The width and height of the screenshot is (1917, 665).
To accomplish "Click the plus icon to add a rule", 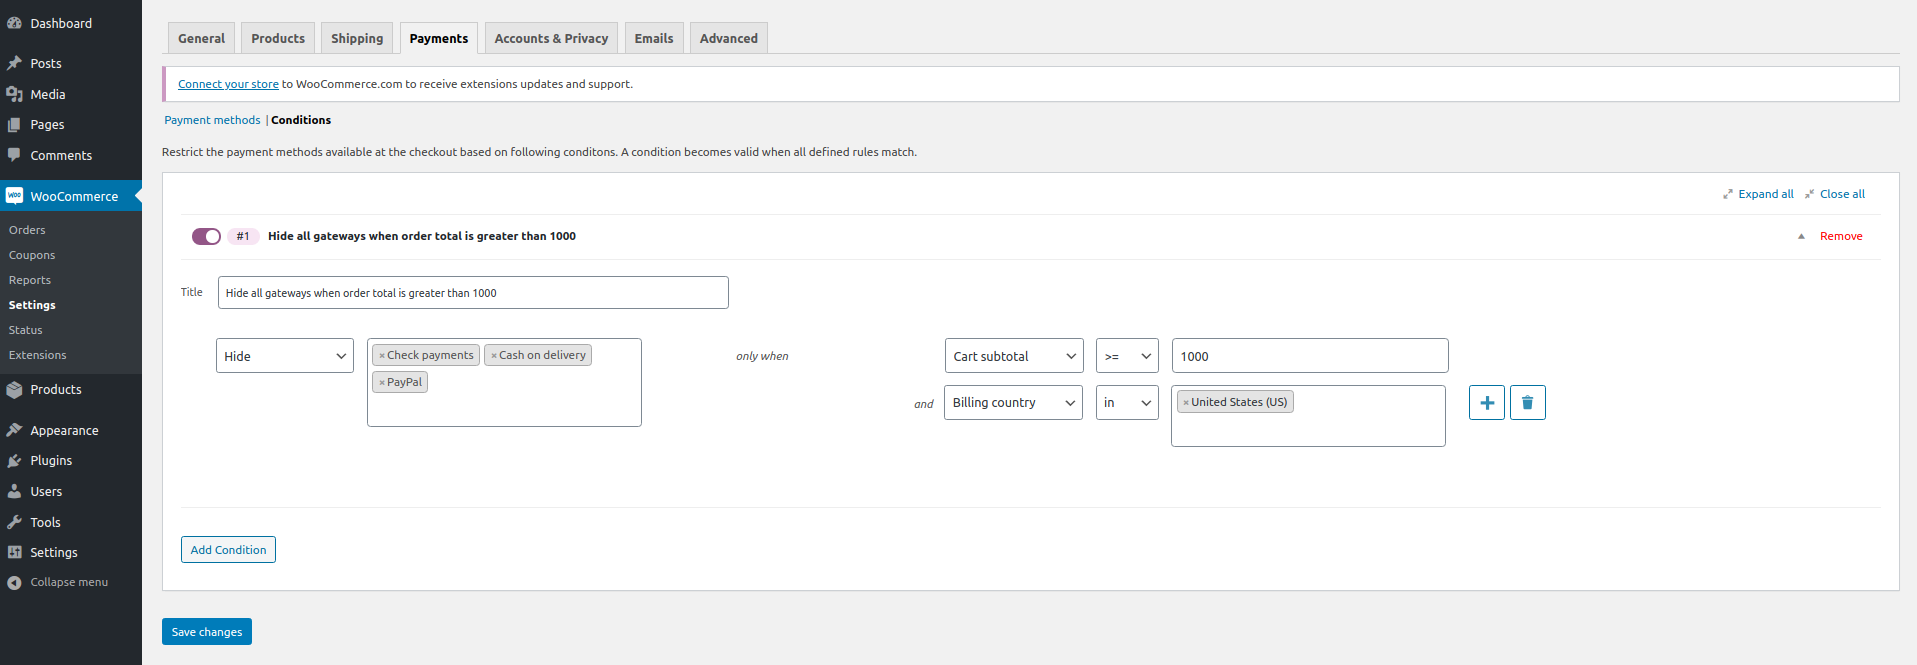I will coord(1486,403).
